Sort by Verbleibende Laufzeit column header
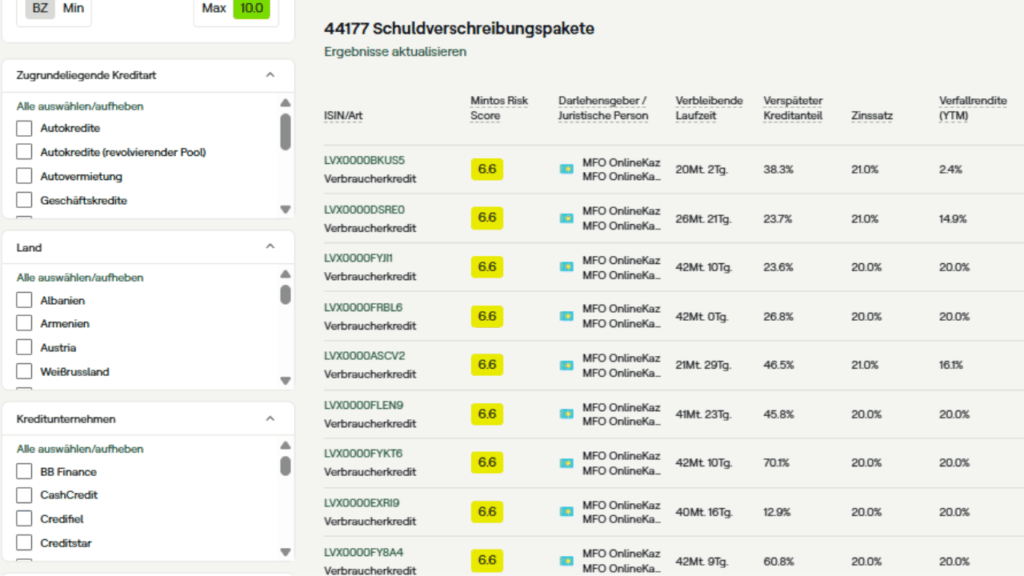The image size is (1024, 576). (x=709, y=108)
